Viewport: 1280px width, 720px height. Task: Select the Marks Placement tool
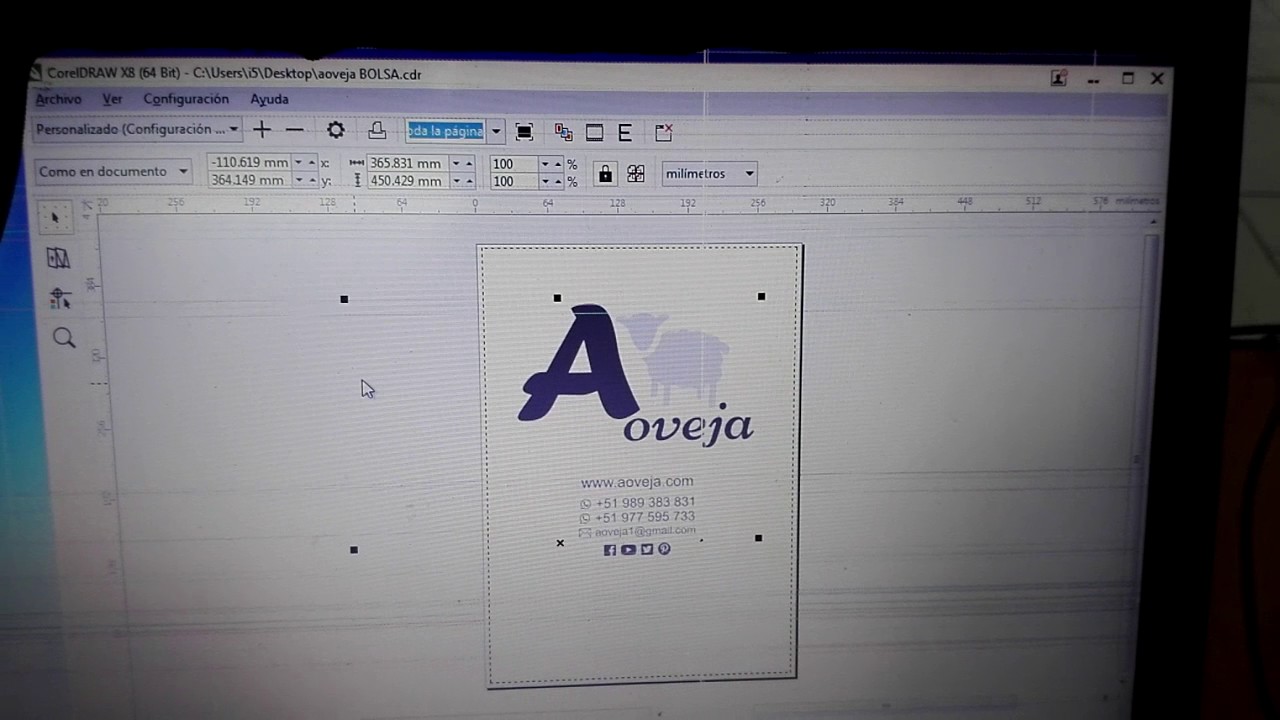[59, 298]
